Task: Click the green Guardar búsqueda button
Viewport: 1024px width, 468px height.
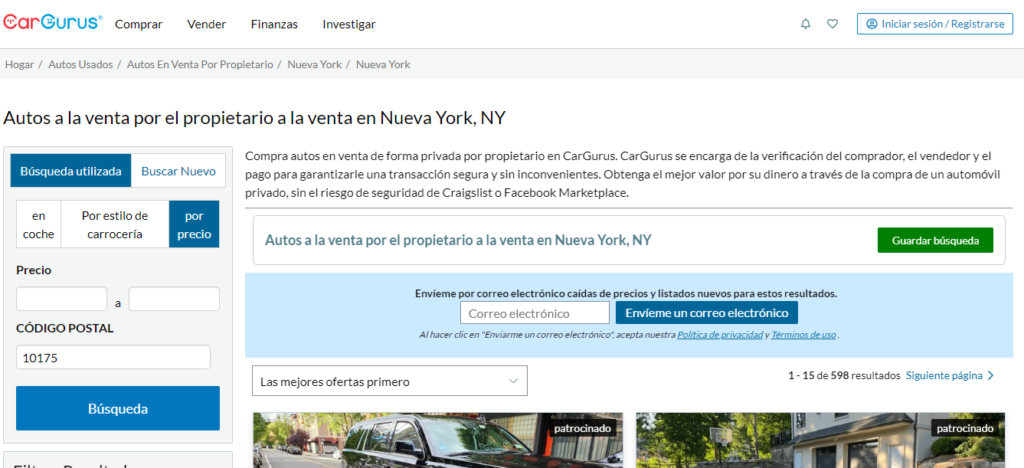Action: click(x=935, y=240)
